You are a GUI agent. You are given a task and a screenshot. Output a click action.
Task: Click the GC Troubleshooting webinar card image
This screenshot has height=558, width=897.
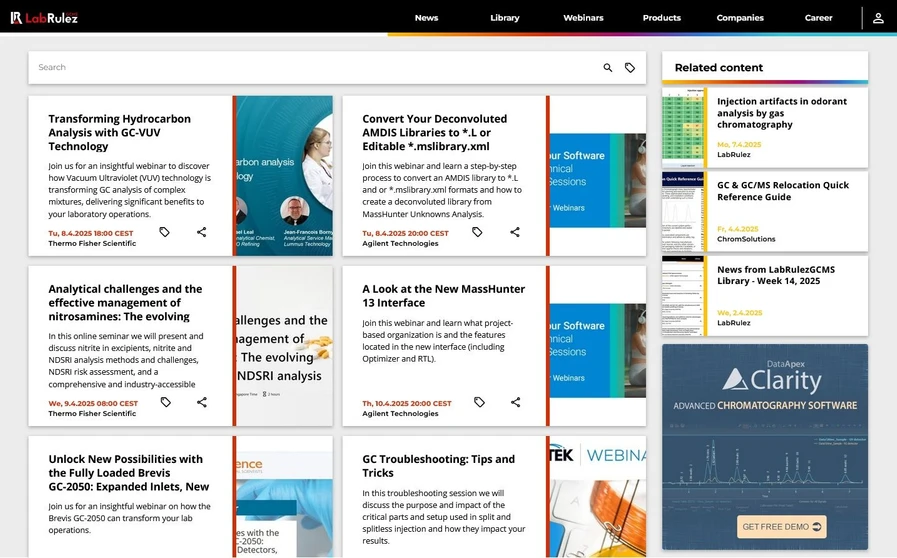coord(598,497)
